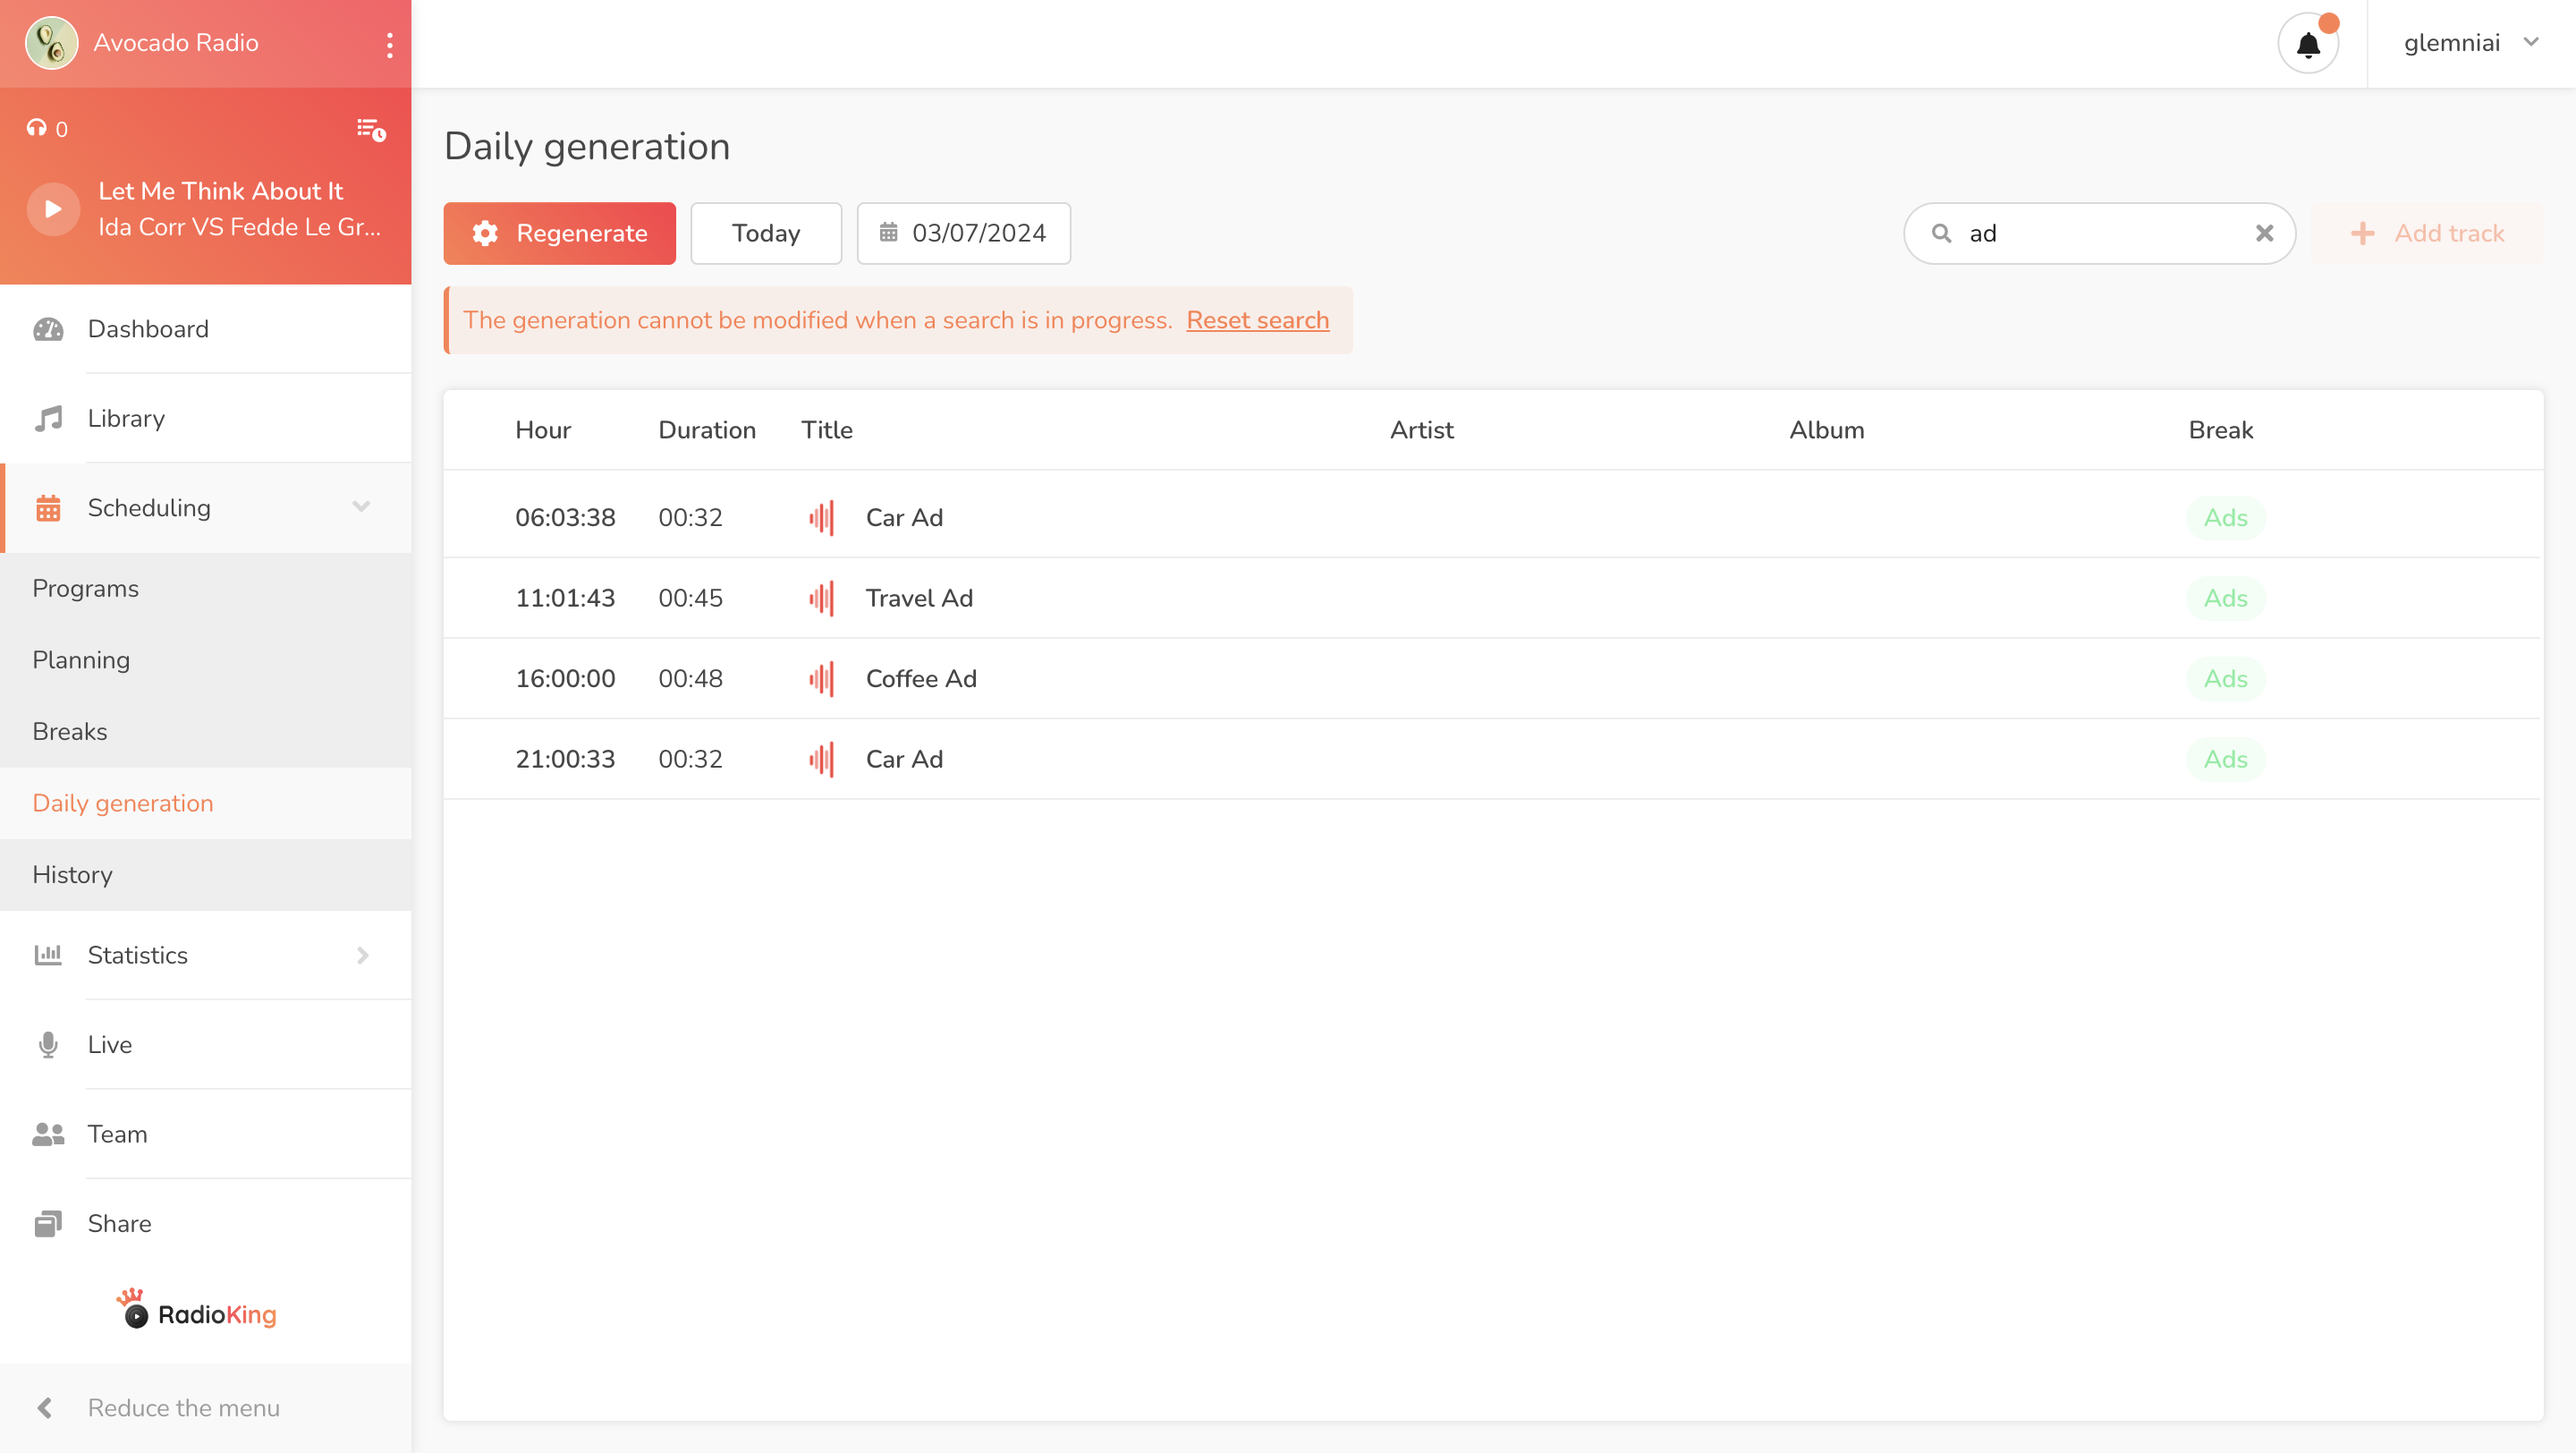The image size is (2576, 1453).
Task: Click into the search input field
Action: tap(2100, 233)
